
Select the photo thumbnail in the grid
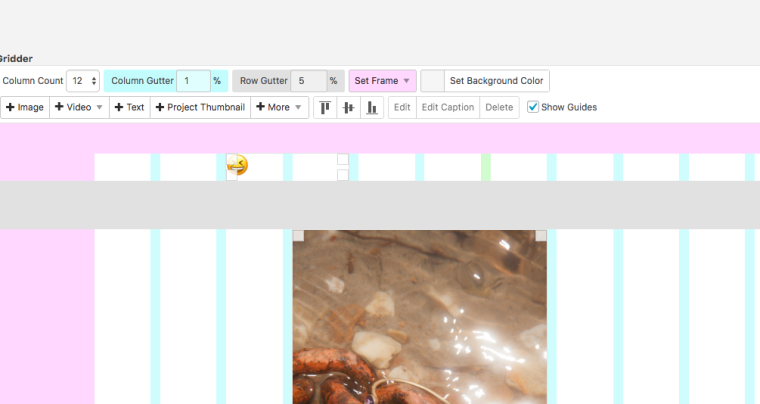tap(420, 320)
